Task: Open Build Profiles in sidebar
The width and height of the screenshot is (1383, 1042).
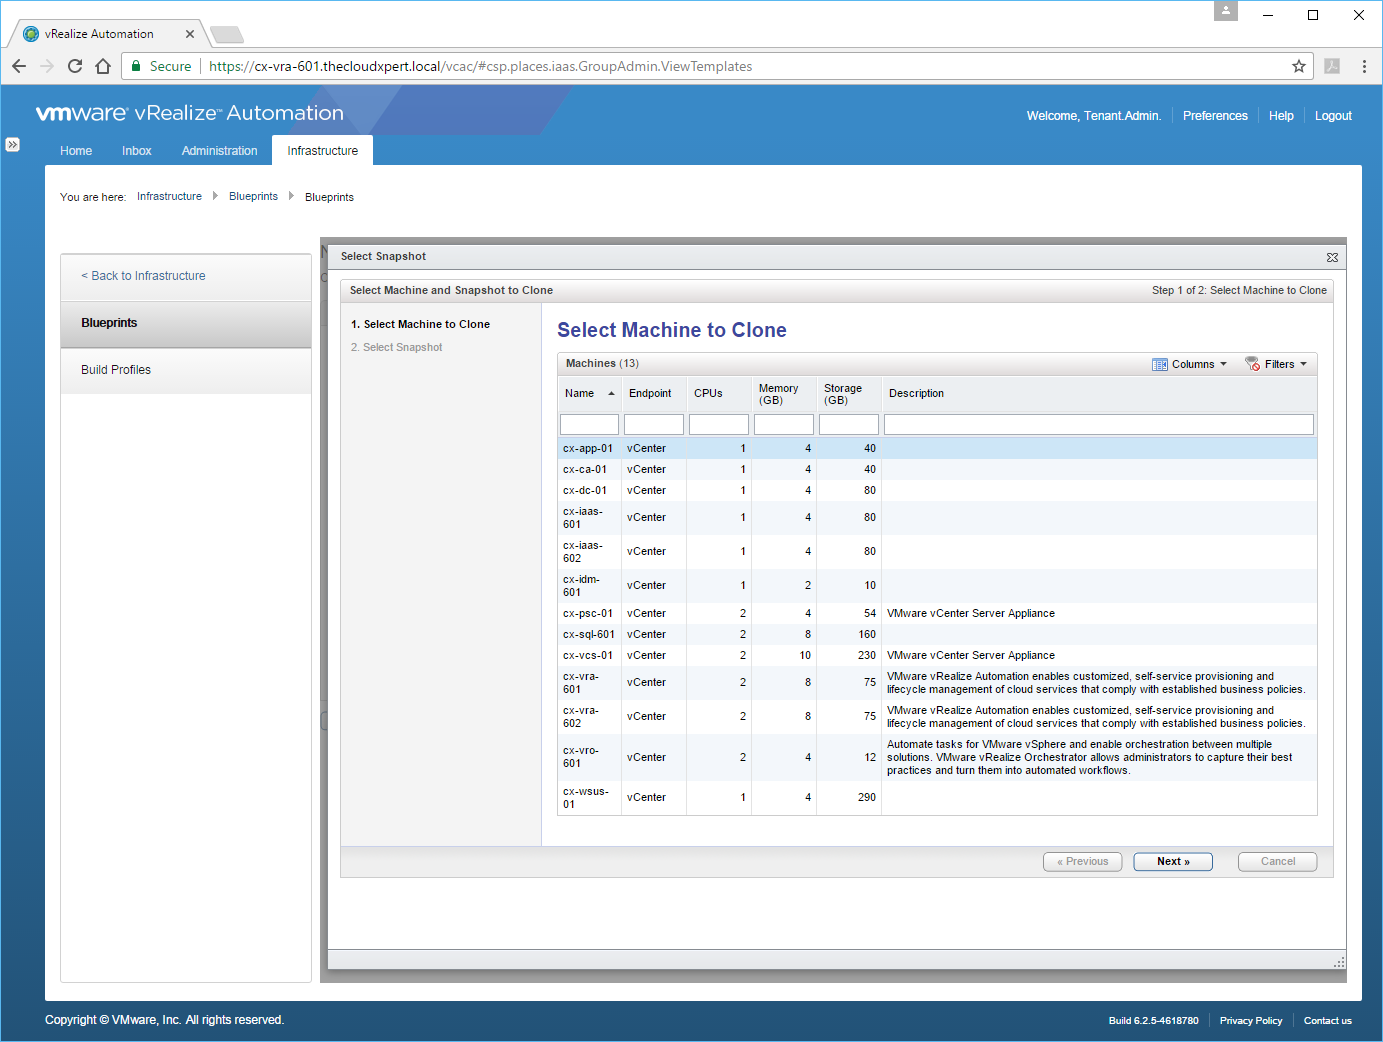Action: (x=116, y=370)
